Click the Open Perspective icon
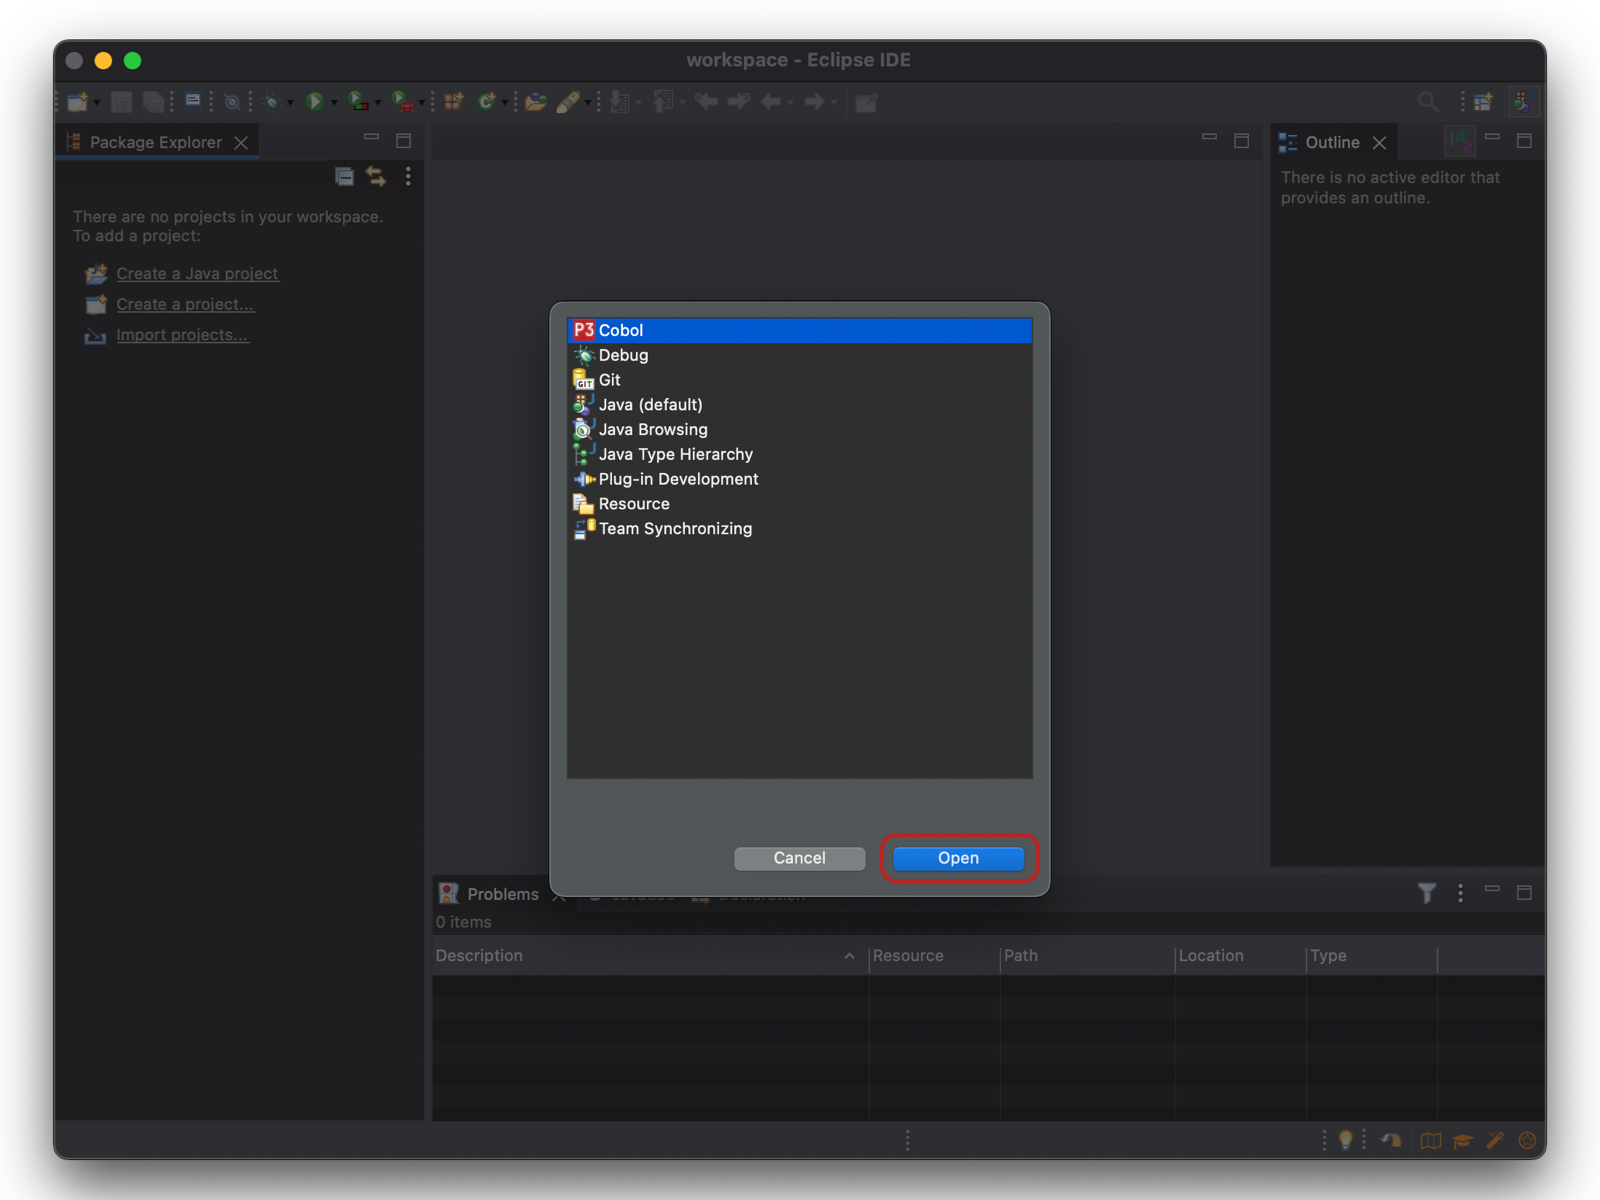This screenshot has height=1200, width=1600. [1483, 102]
